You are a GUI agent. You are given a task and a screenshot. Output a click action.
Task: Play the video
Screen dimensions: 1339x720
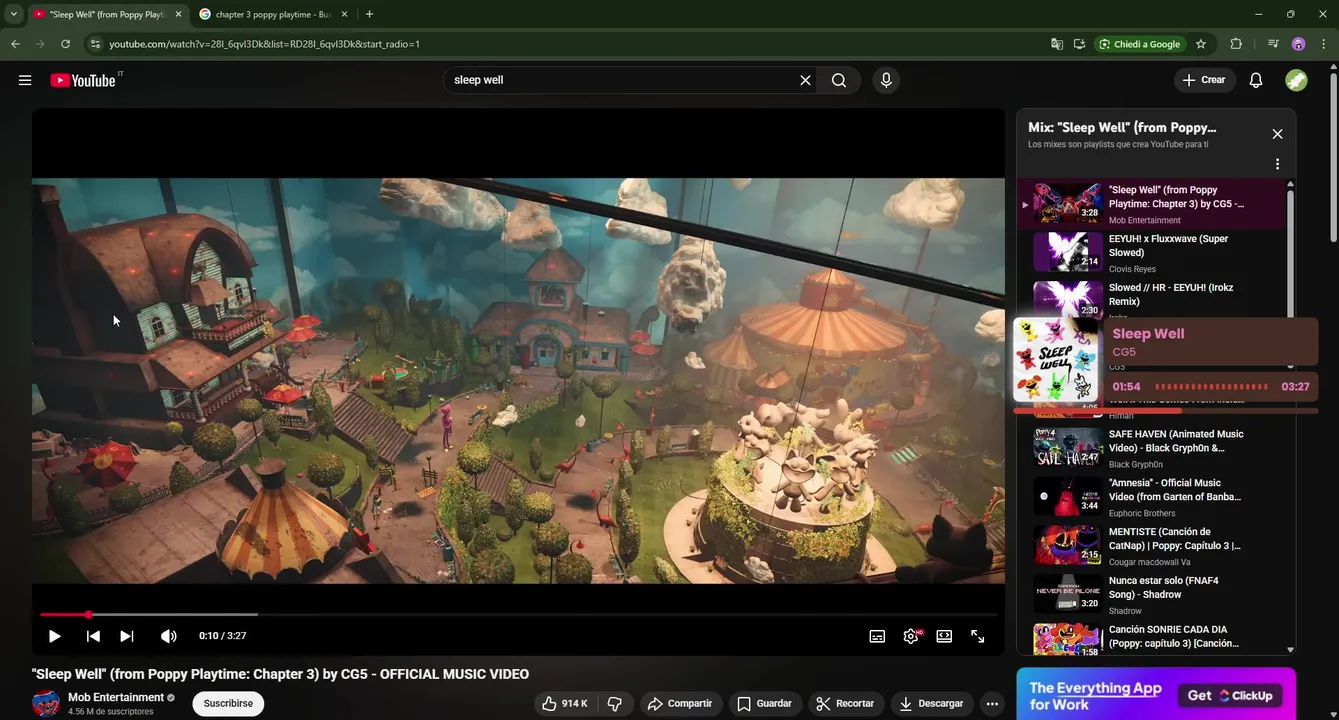point(55,636)
